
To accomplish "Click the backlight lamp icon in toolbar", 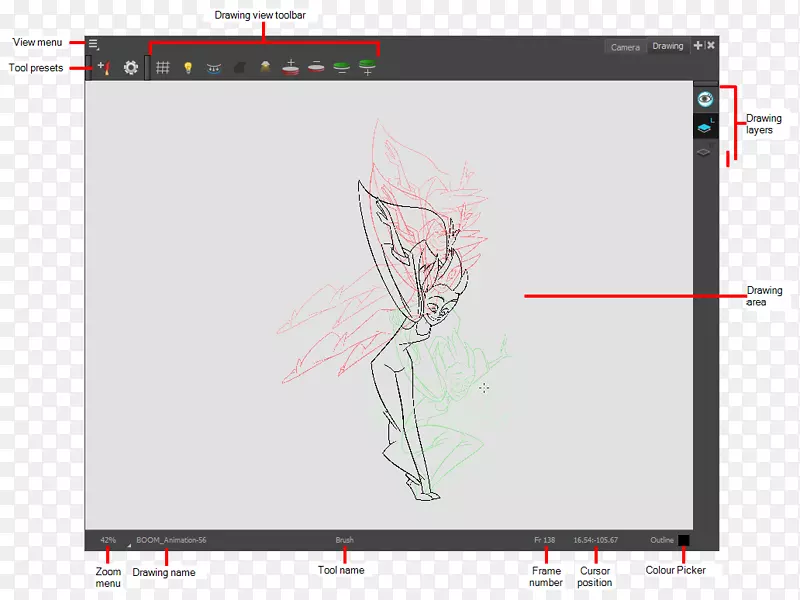I will click(266, 68).
